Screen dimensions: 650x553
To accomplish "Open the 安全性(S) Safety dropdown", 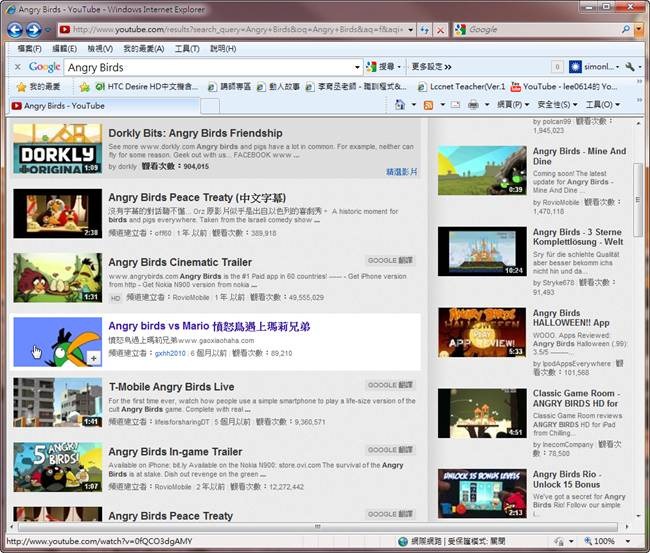I will point(557,104).
